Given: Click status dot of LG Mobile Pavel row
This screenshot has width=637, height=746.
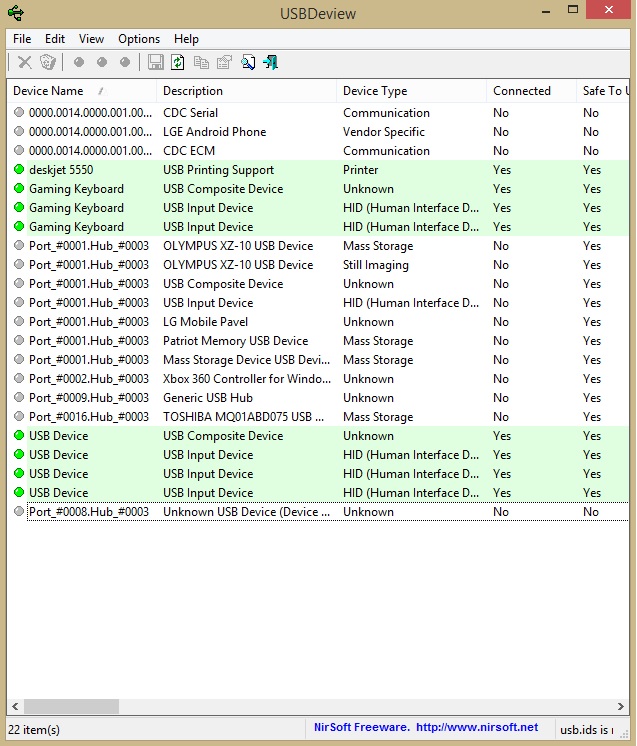Looking at the screenshot, I should 19,321.
